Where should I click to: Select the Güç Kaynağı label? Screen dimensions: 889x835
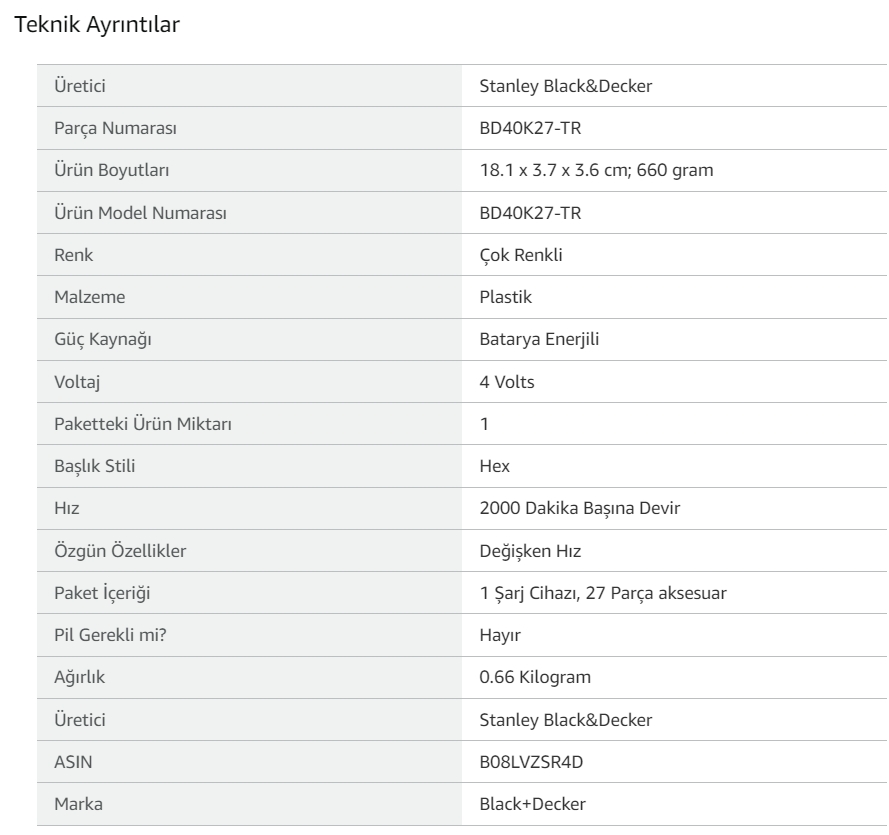(103, 340)
